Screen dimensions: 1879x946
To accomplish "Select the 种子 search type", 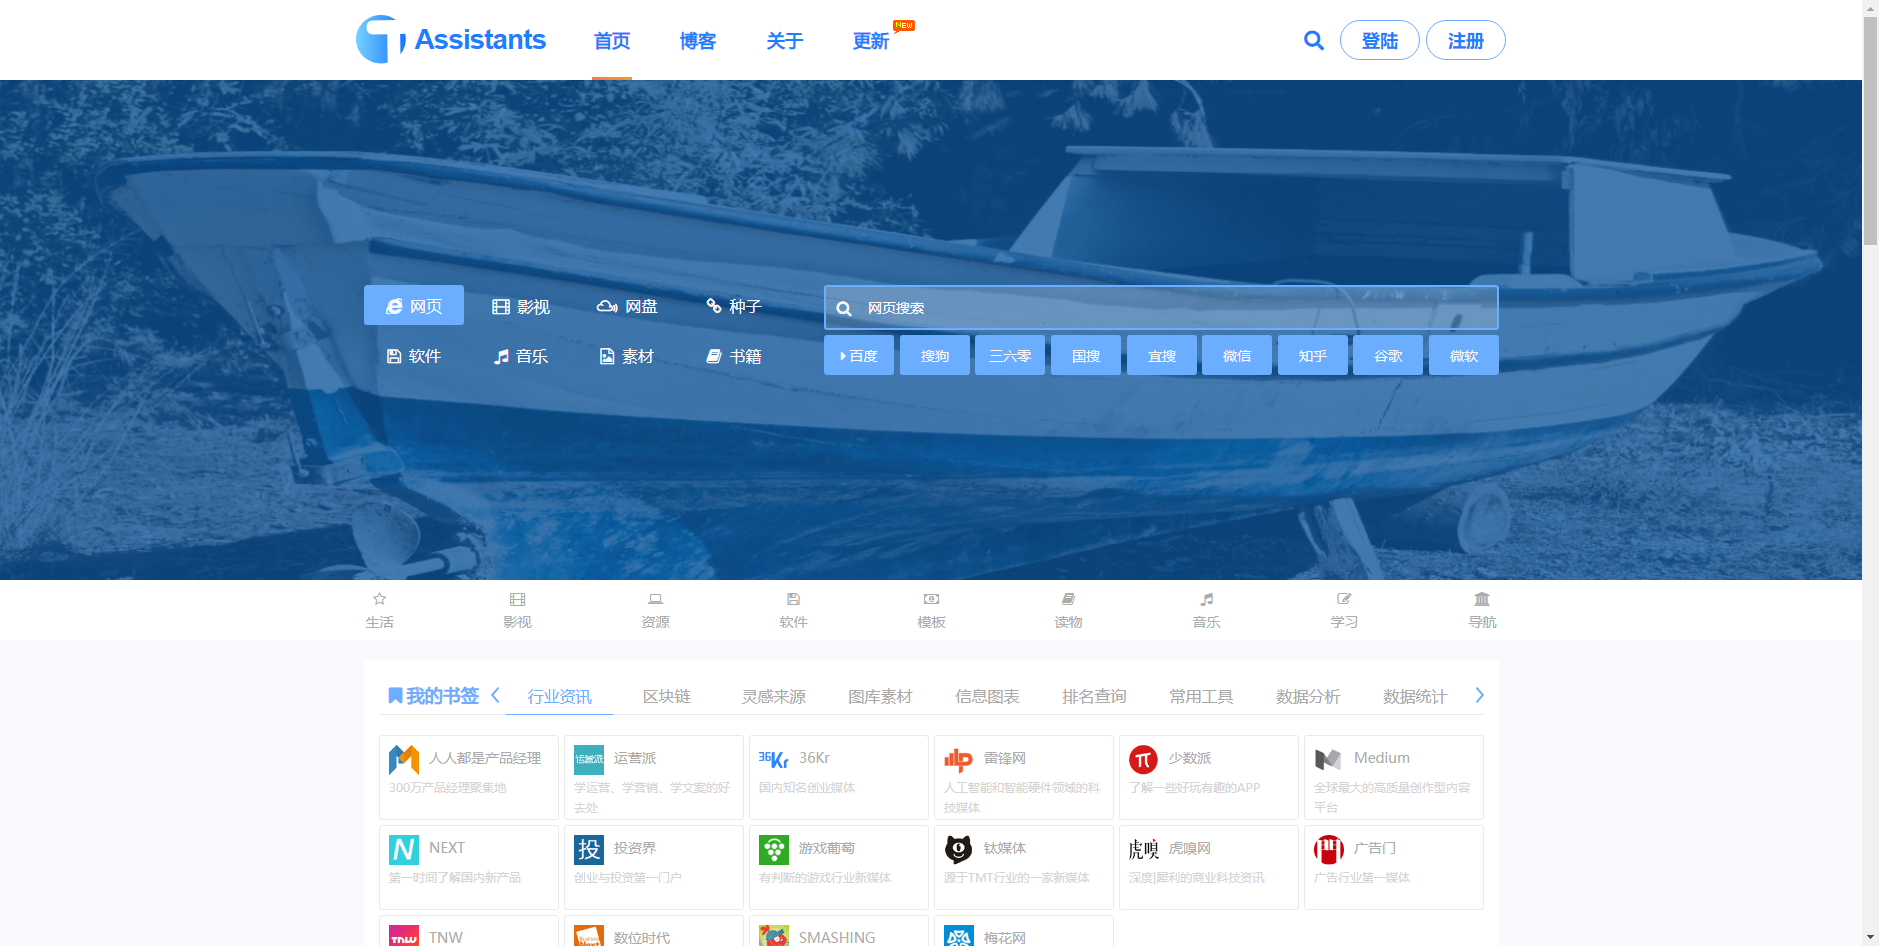I will [734, 306].
